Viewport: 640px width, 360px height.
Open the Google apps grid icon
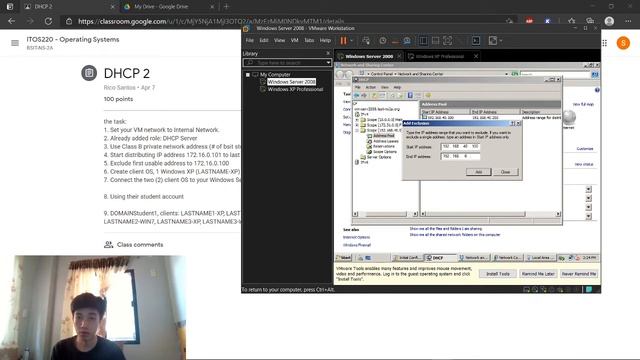click(x=604, y=43)
